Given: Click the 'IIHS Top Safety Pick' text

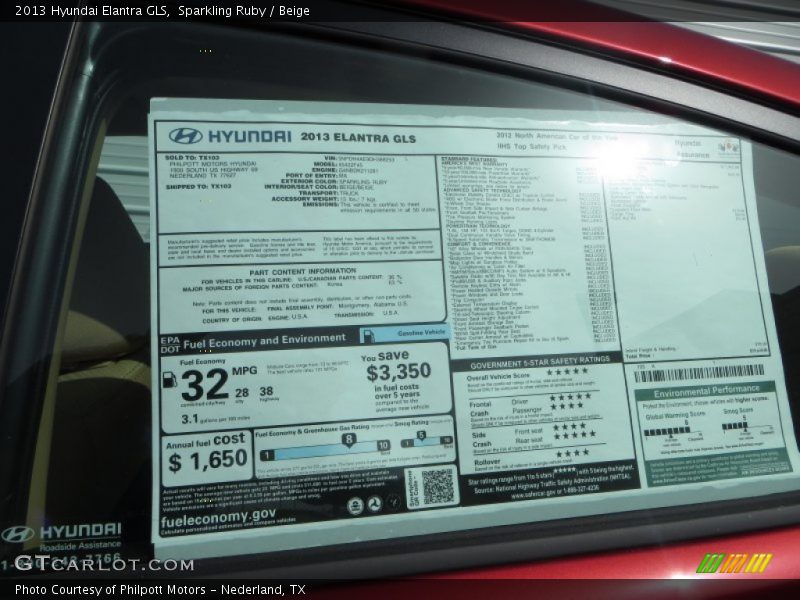Looking at the screenshot, I should (531, 146).
